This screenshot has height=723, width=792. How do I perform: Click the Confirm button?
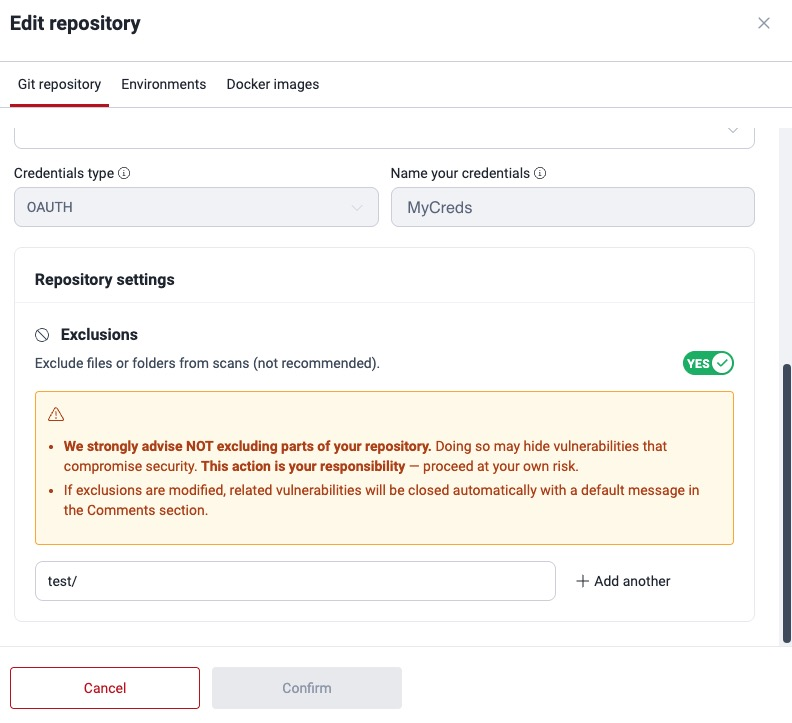pos(307,688)
